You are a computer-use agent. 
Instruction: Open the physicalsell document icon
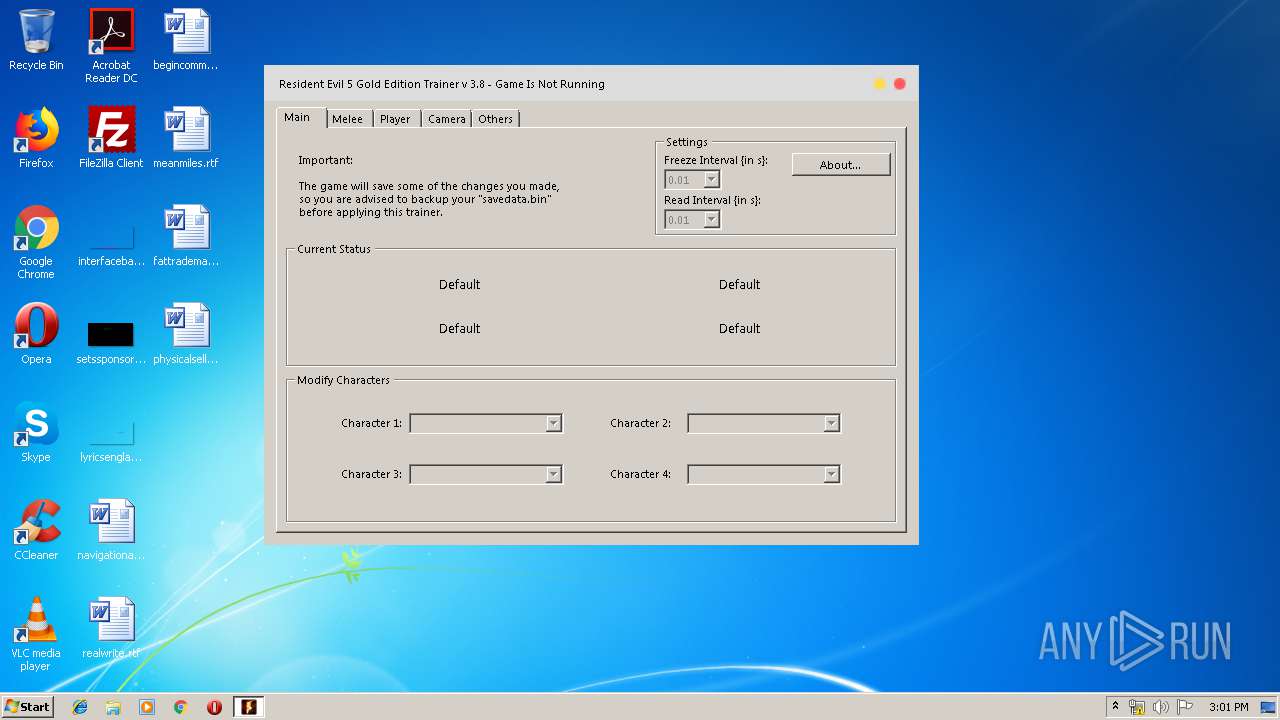[186, 334]
